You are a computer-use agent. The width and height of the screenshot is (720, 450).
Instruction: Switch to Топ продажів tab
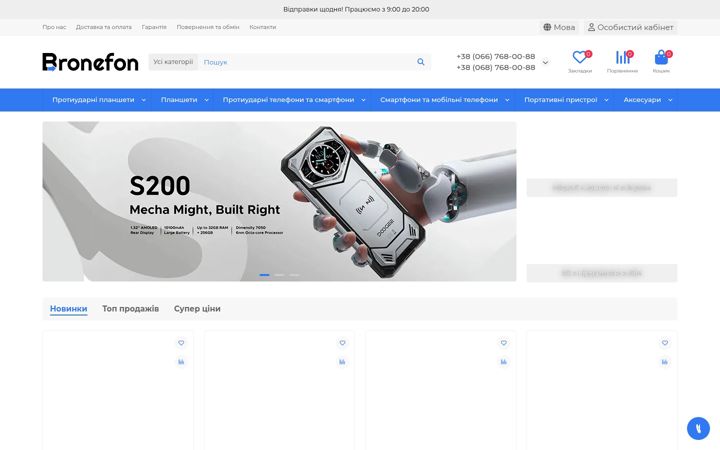pos(130,309)
